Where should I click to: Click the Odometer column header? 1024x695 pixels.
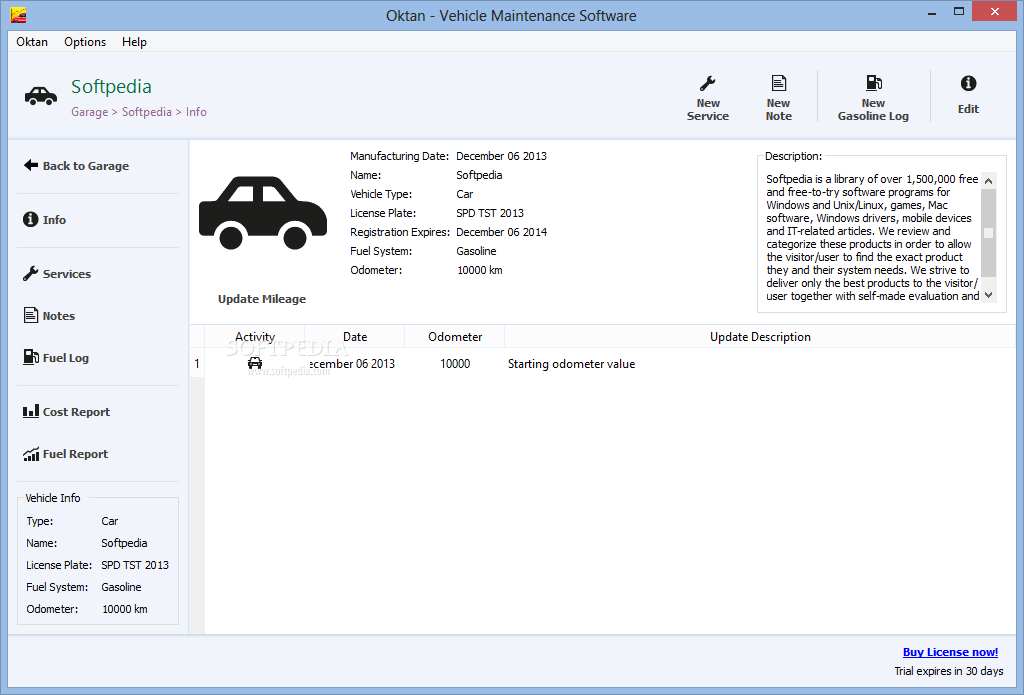click(x=455, y=337)
